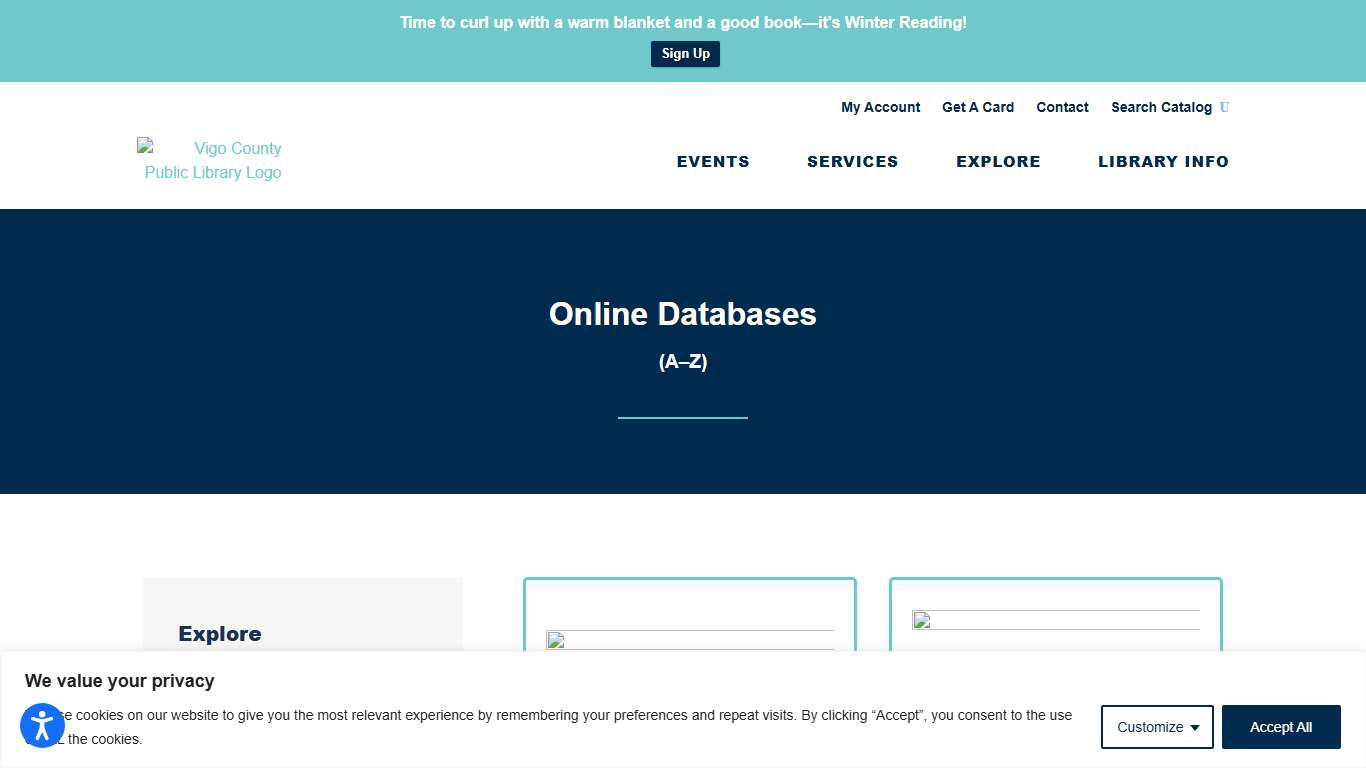The width and height of the screenshot is (1366, 768).
Task: Click the Accept All cookies button
Action: point(1281,727)
